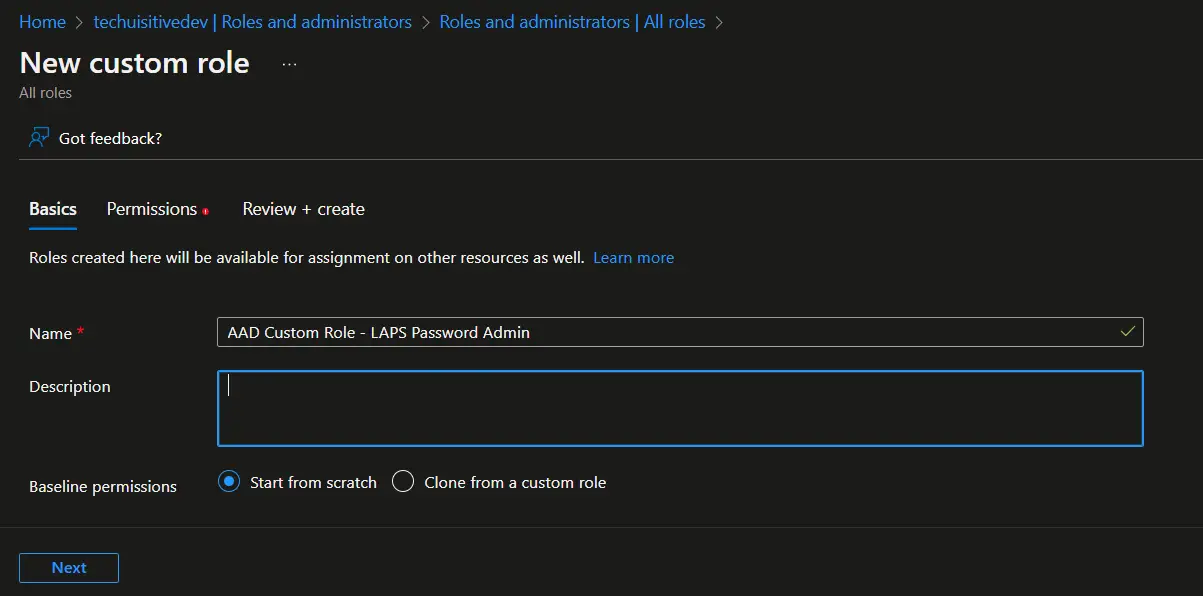Click the validation checkmark in the Name field
Image resolution: width=1203 pixels, height=596 pixels.
[1128, 331]
